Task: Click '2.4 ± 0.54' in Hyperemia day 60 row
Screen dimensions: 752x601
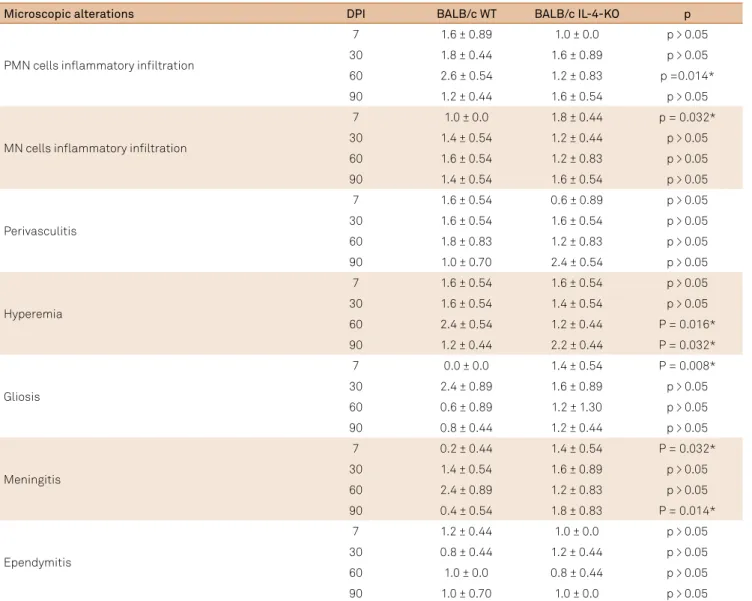Action: click(466, 325)
